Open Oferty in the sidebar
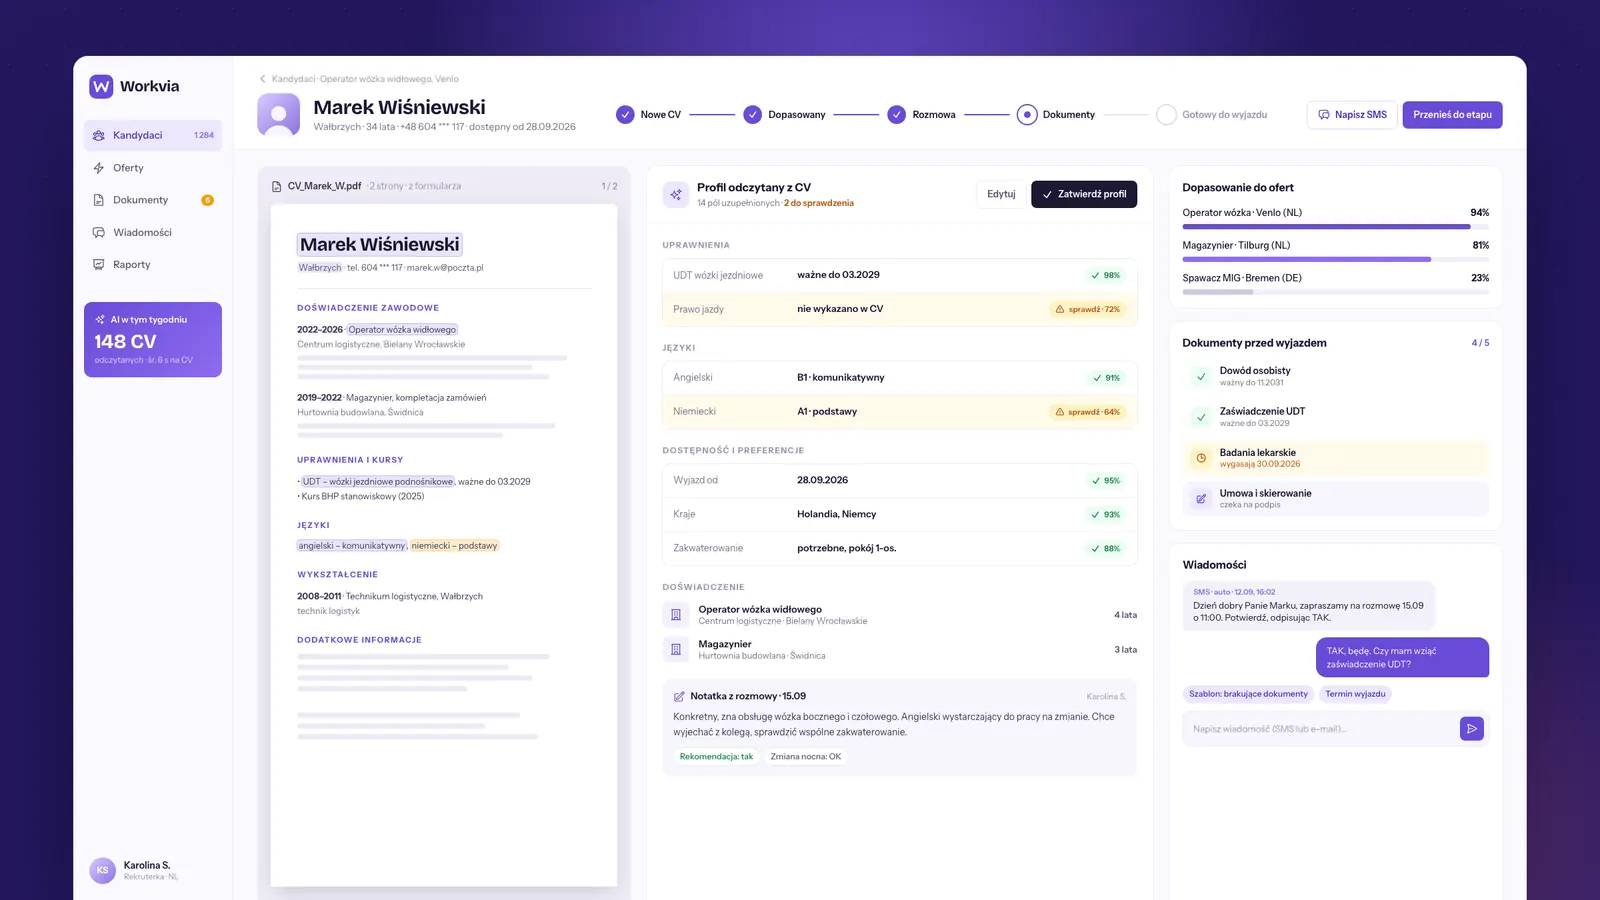Image resolution: width=1600 pixels, height=900 pixels. 153,168
